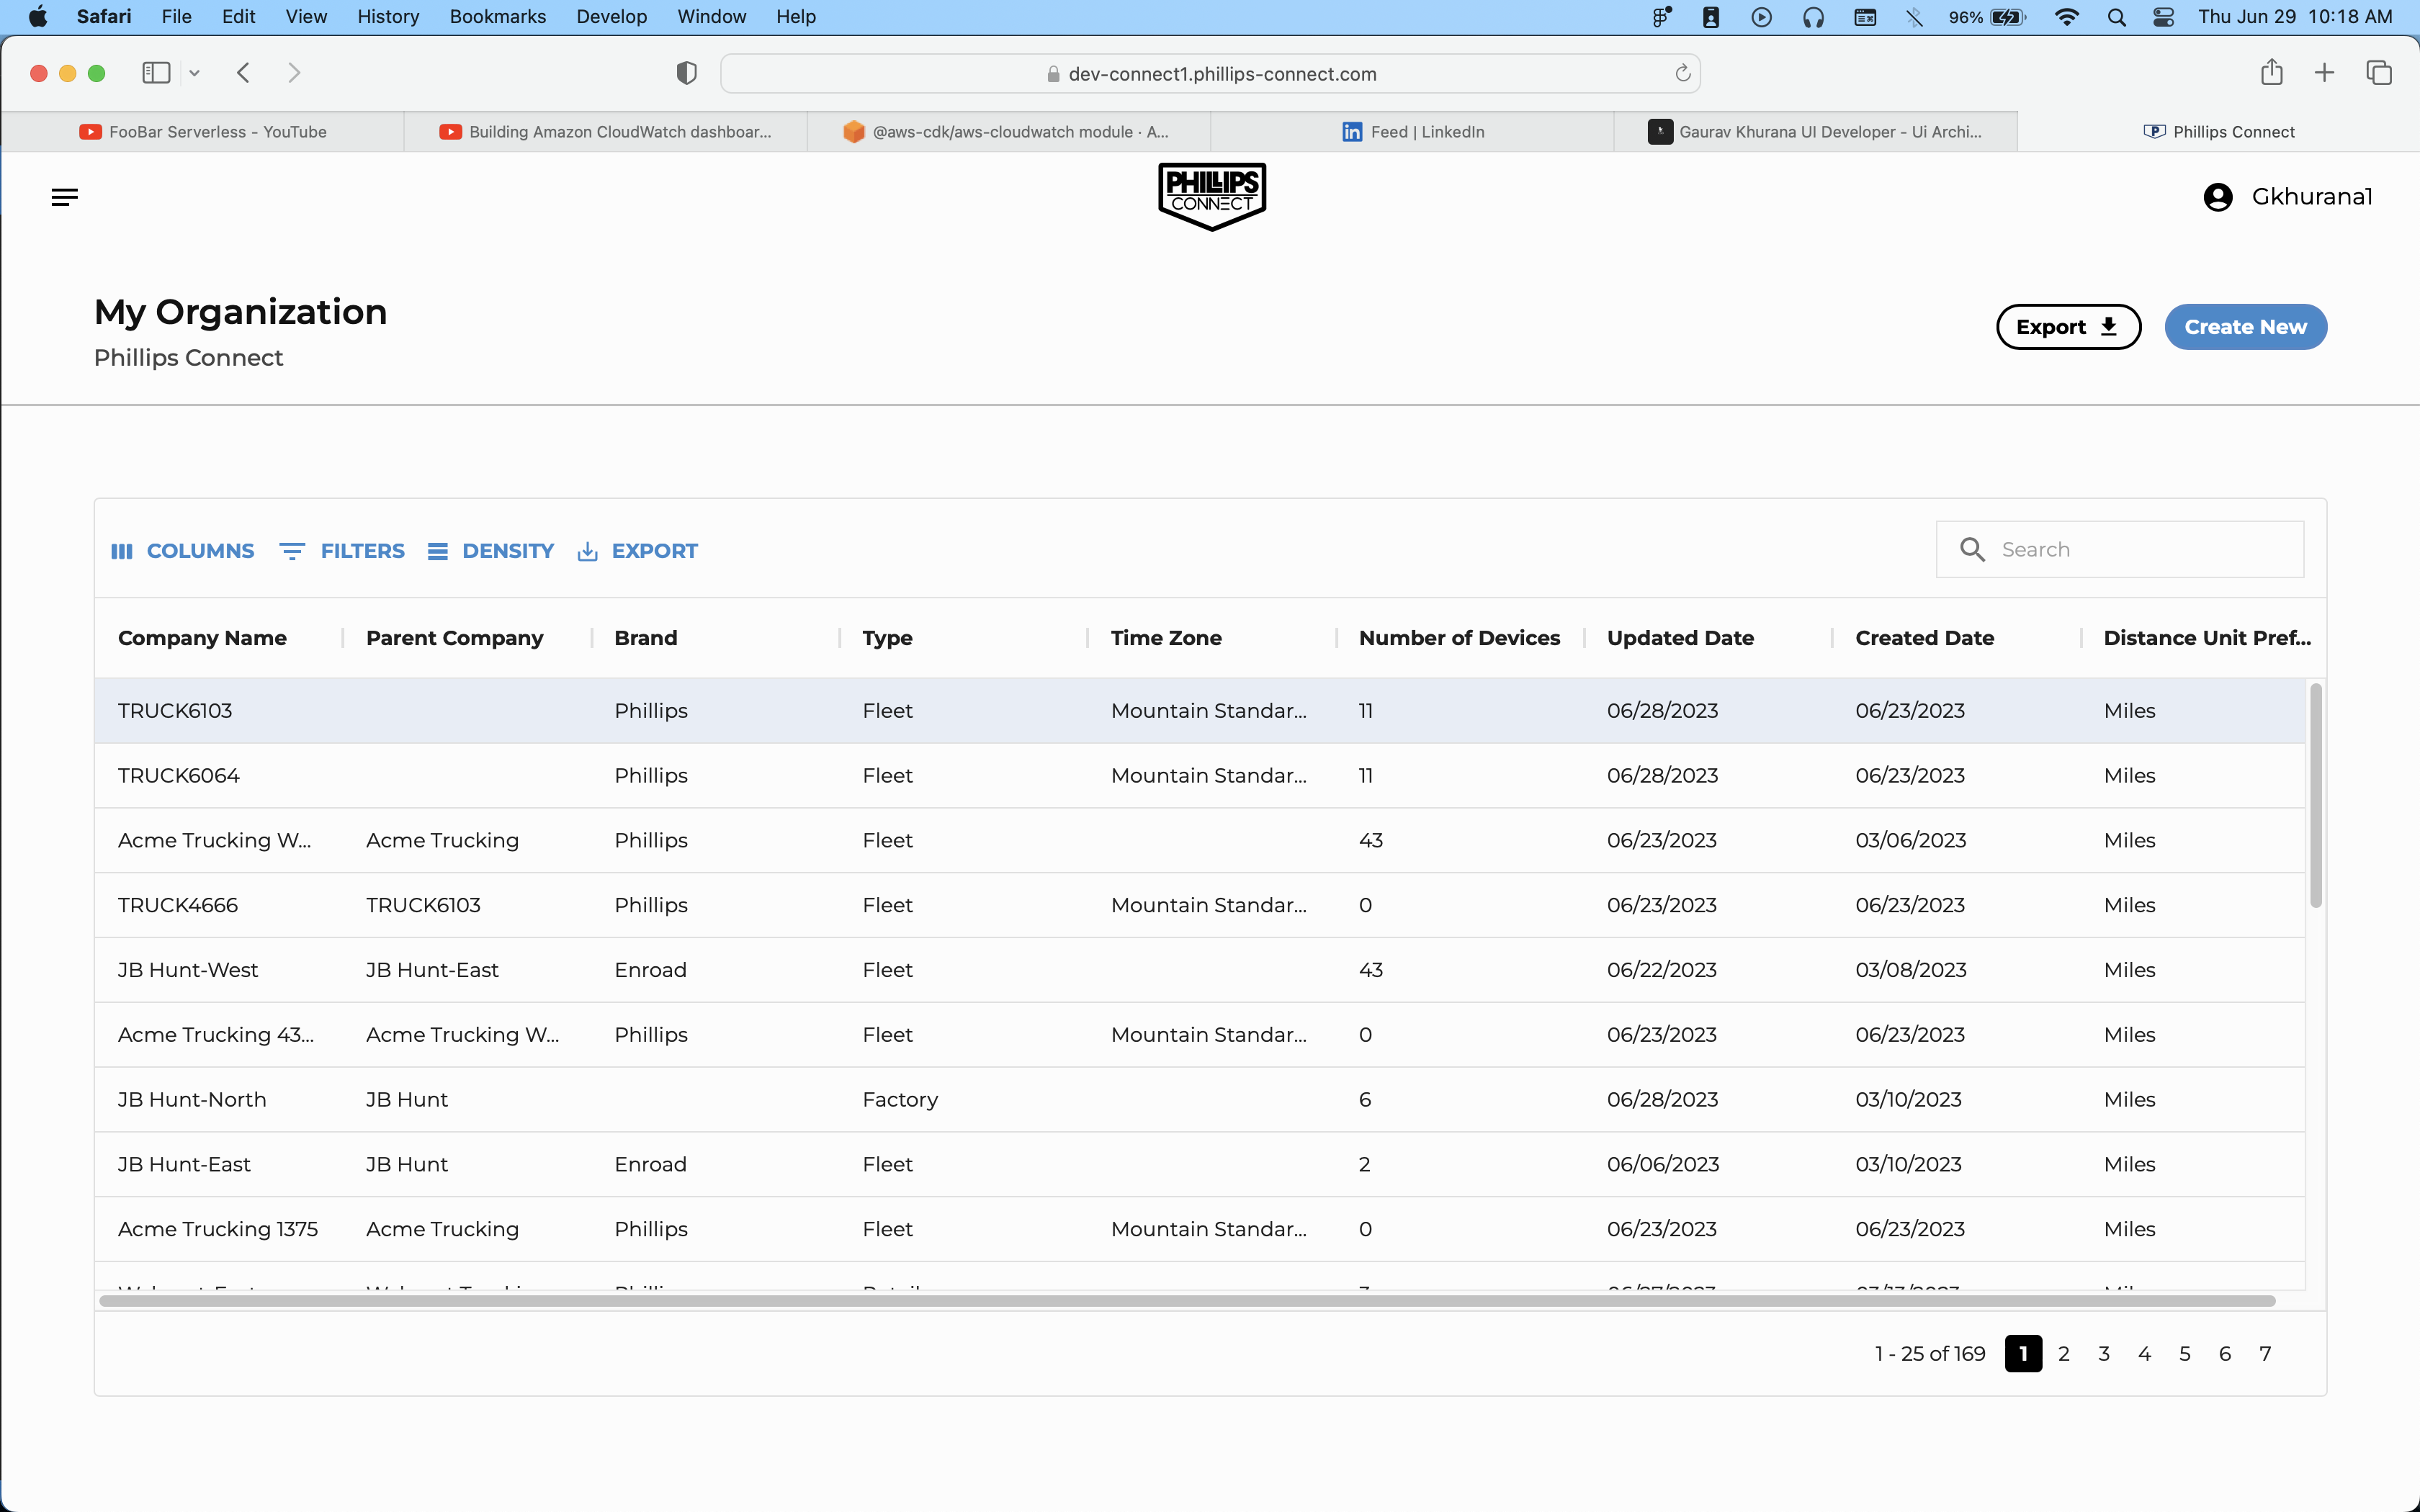
Task: Select the Phillips Connect tab
Action: pos(2218,132)
